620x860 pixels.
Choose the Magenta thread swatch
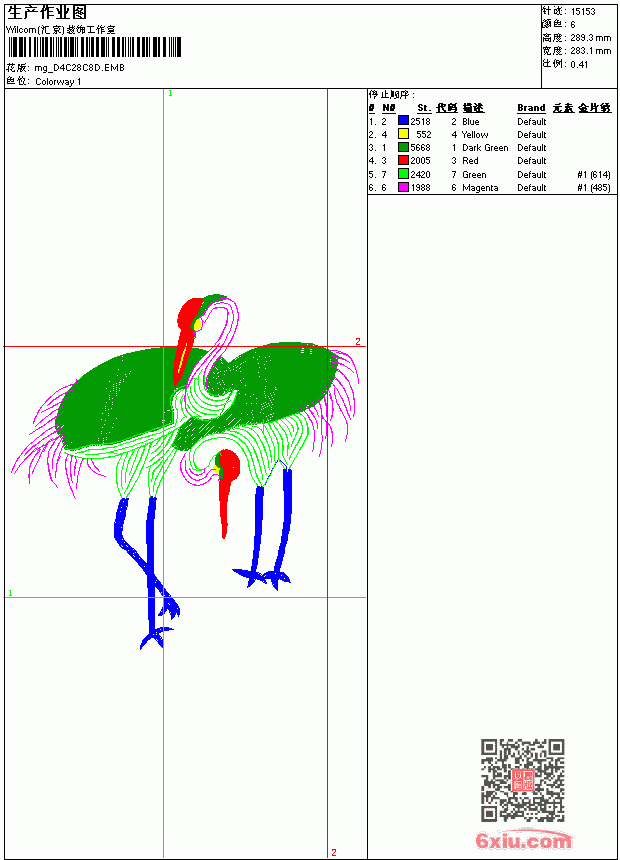coord(403,187)
